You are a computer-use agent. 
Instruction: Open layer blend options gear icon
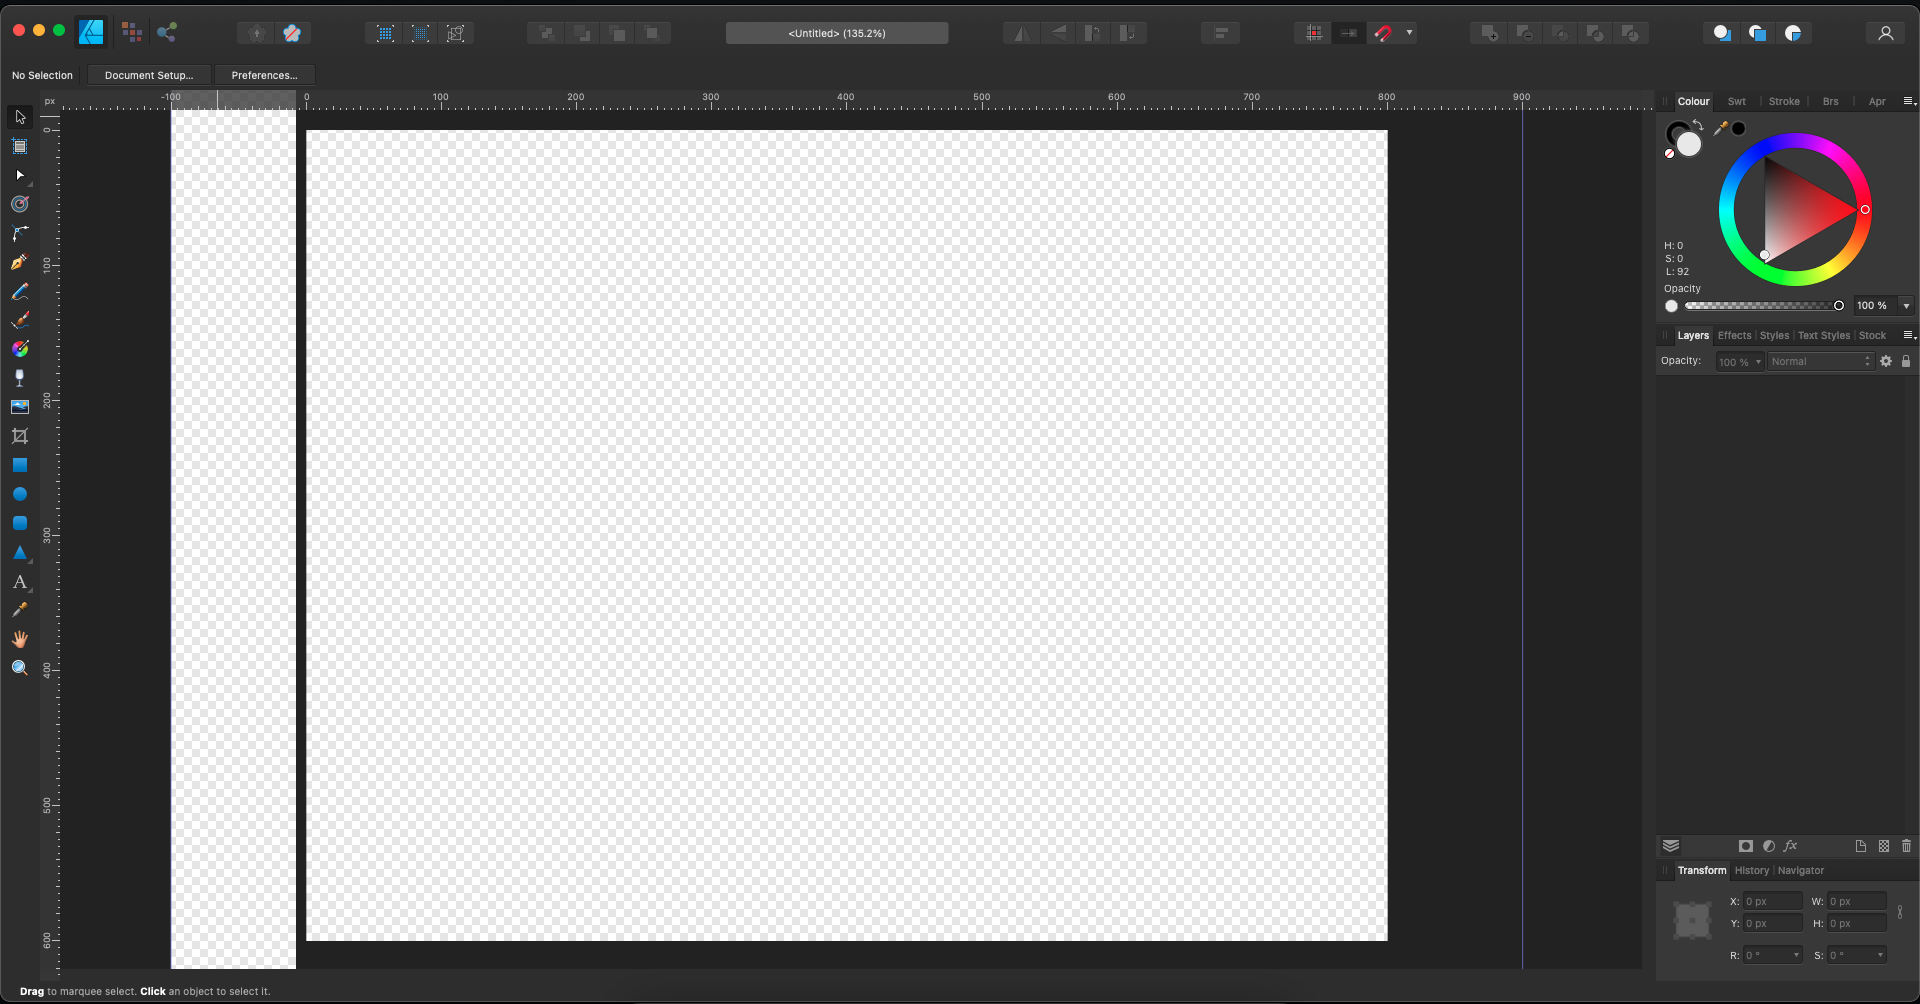[1886, 361]
